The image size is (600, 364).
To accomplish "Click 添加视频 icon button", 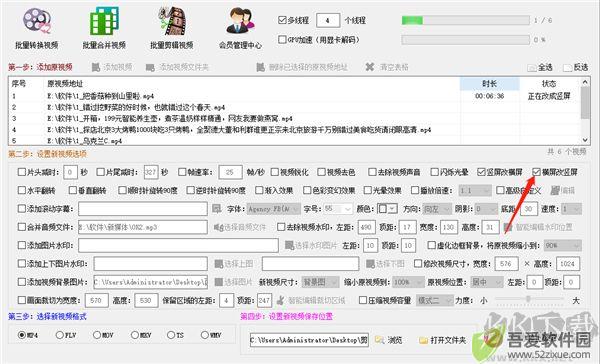I will (x=96, y=67).
